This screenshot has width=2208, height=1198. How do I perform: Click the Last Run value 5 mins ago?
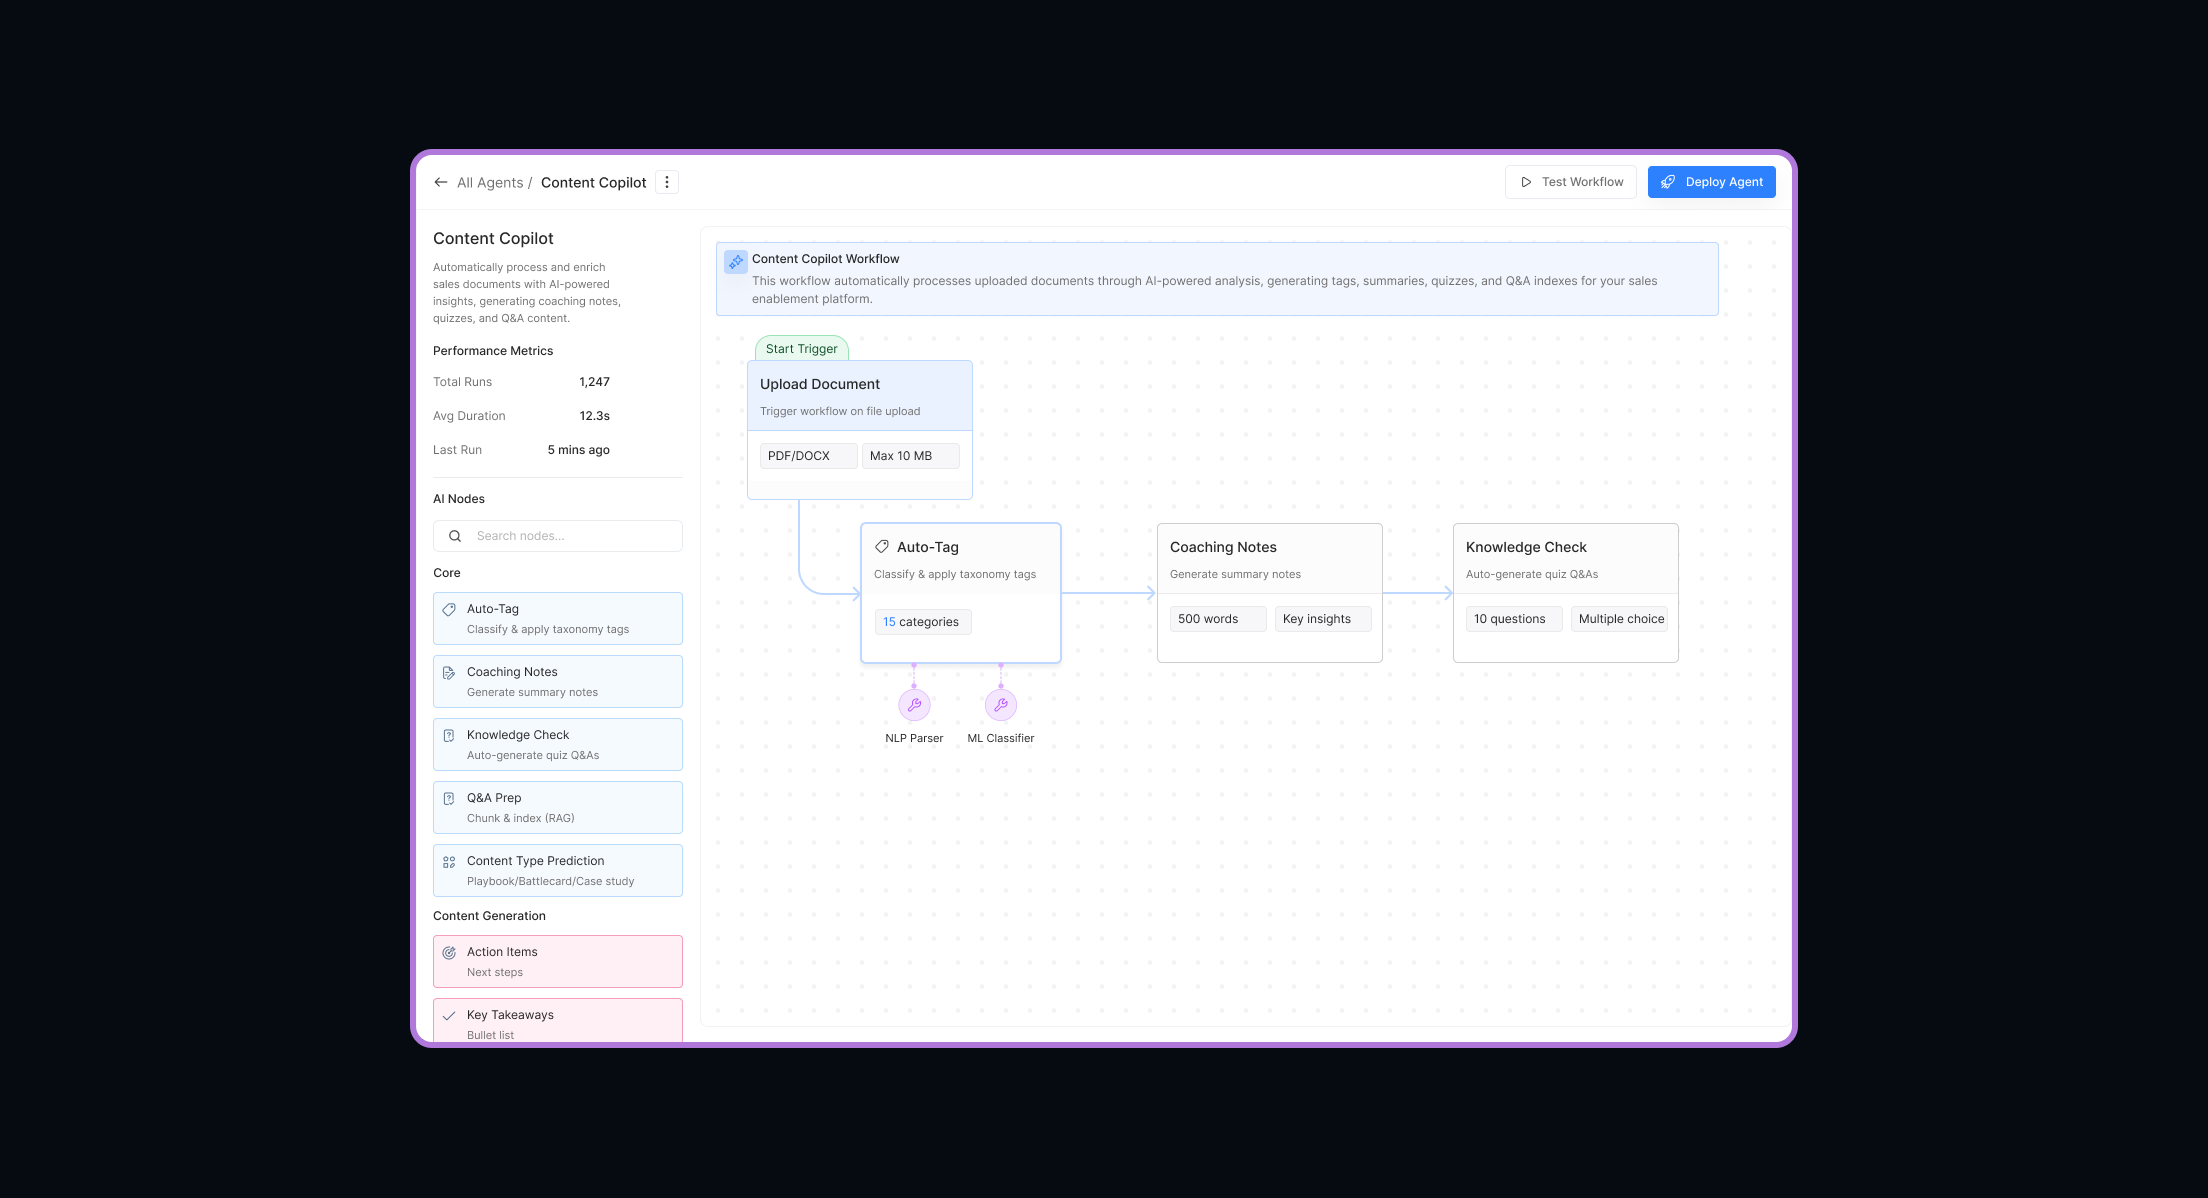coord(578,450)
